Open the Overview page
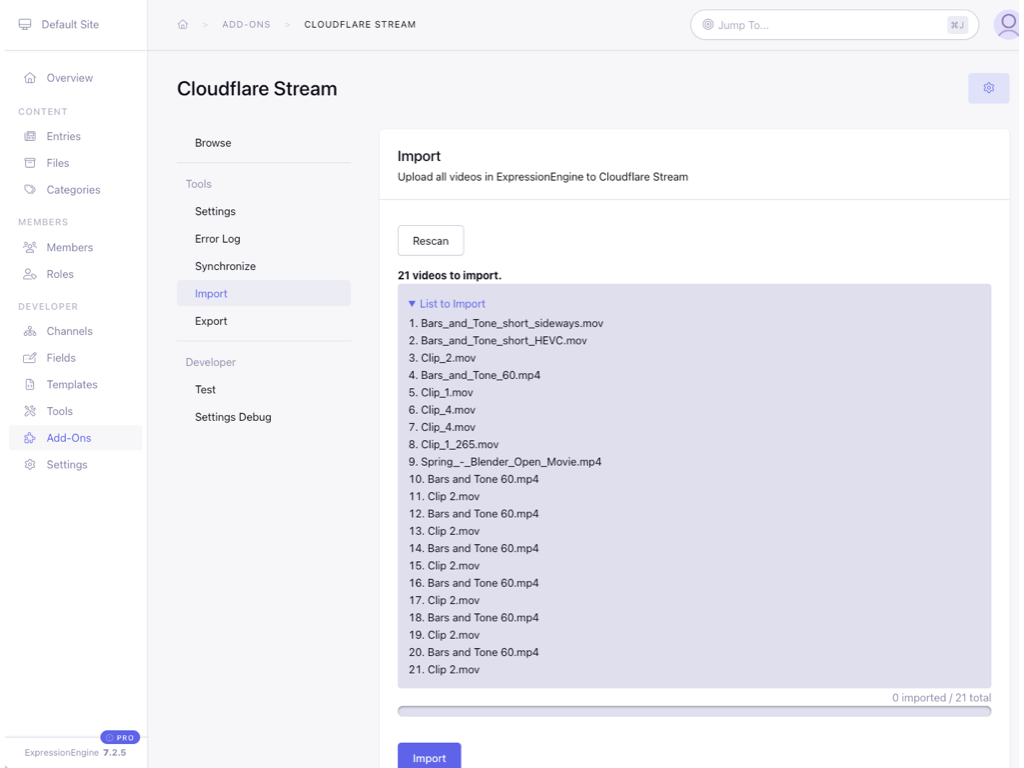Image resolution: width=1024 pixels, height=768 pixels. [x=69, y=78]
